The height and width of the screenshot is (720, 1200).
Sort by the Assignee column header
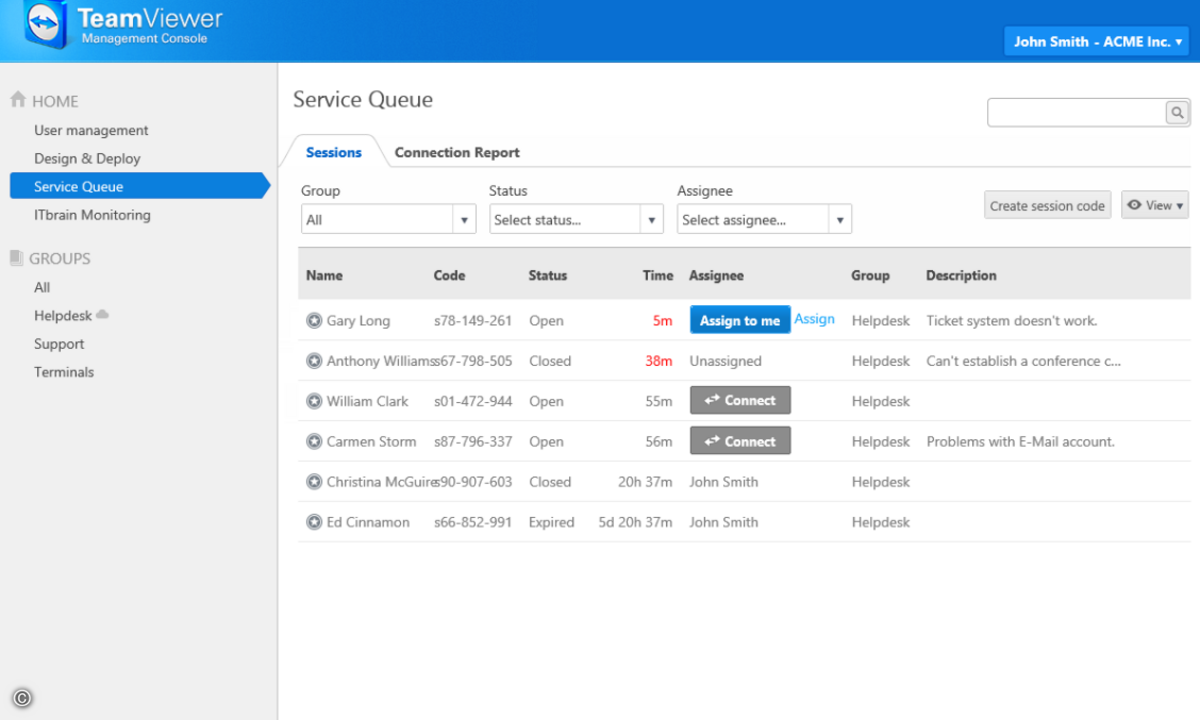[716, 275]
